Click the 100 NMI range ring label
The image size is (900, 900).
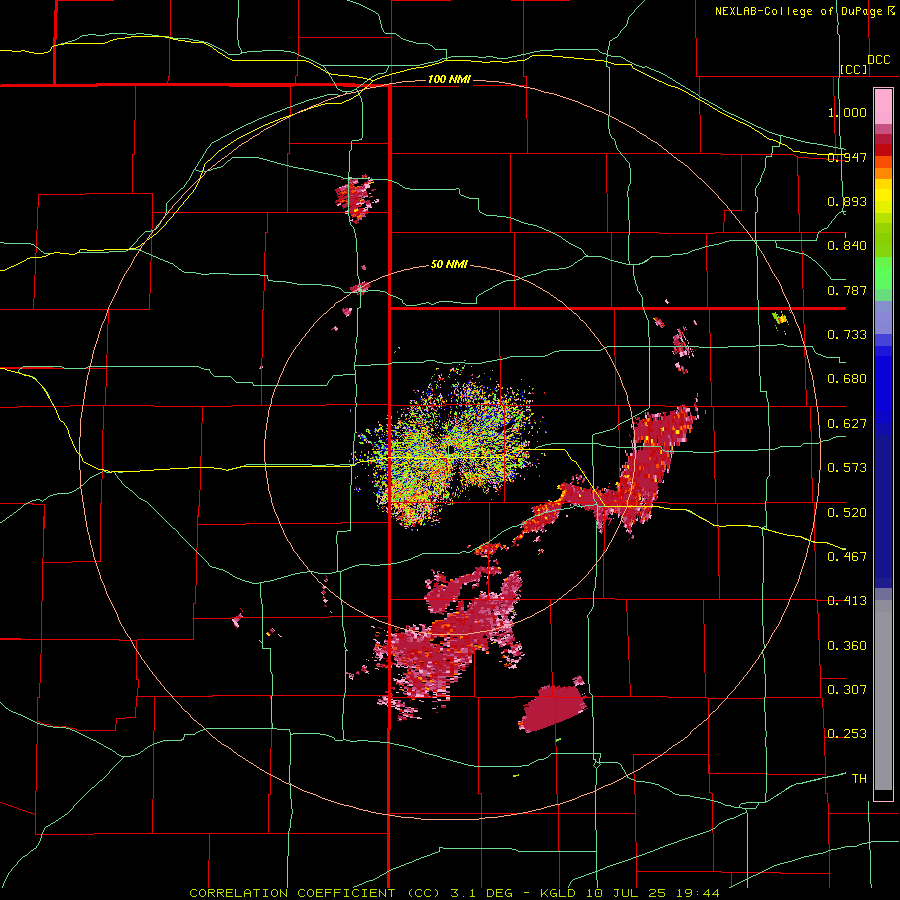[449, 79]
